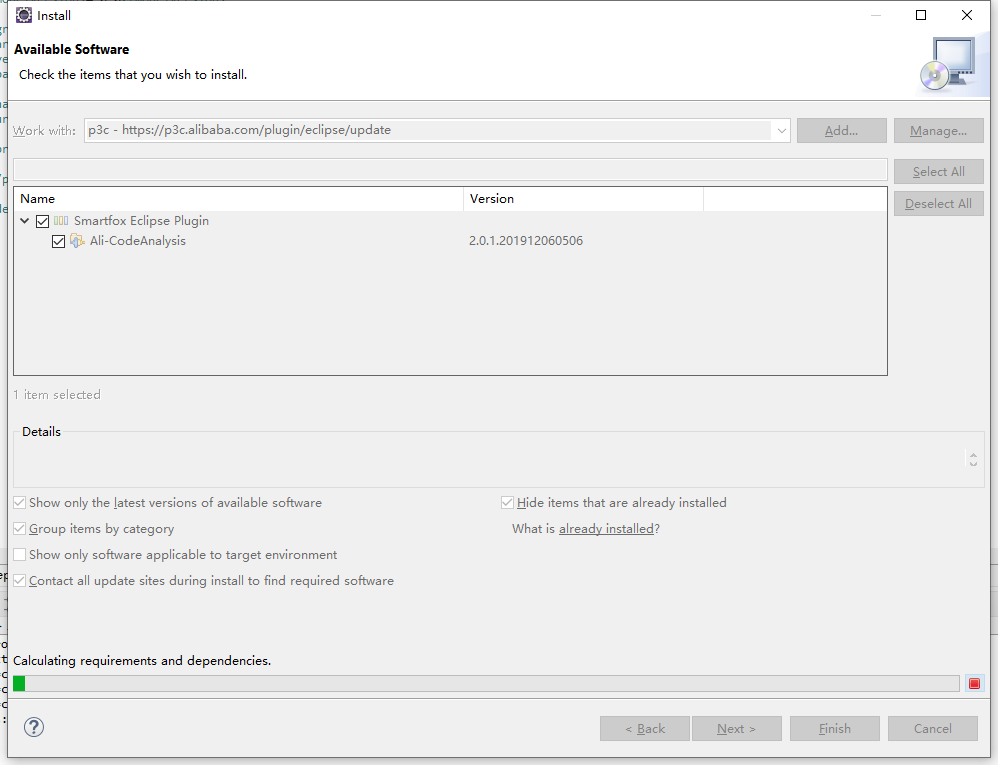Screen dimensions: 998x765
Task: Toggle Group items by category checkbox
Action: [20, 529]
